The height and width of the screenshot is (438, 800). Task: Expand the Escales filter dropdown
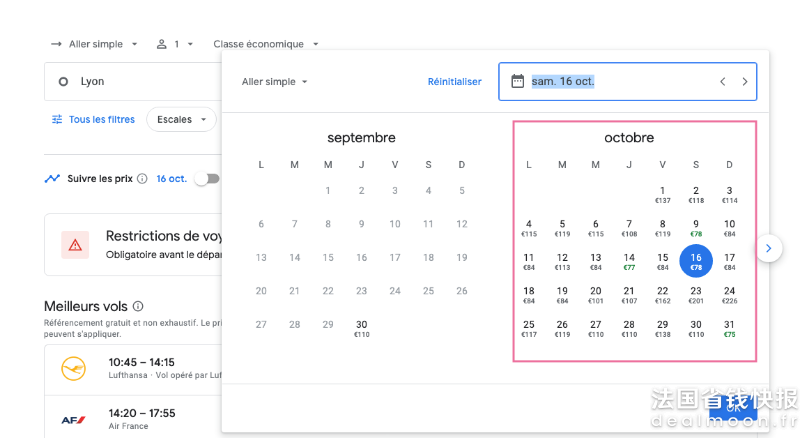click(x=181, y=119)
